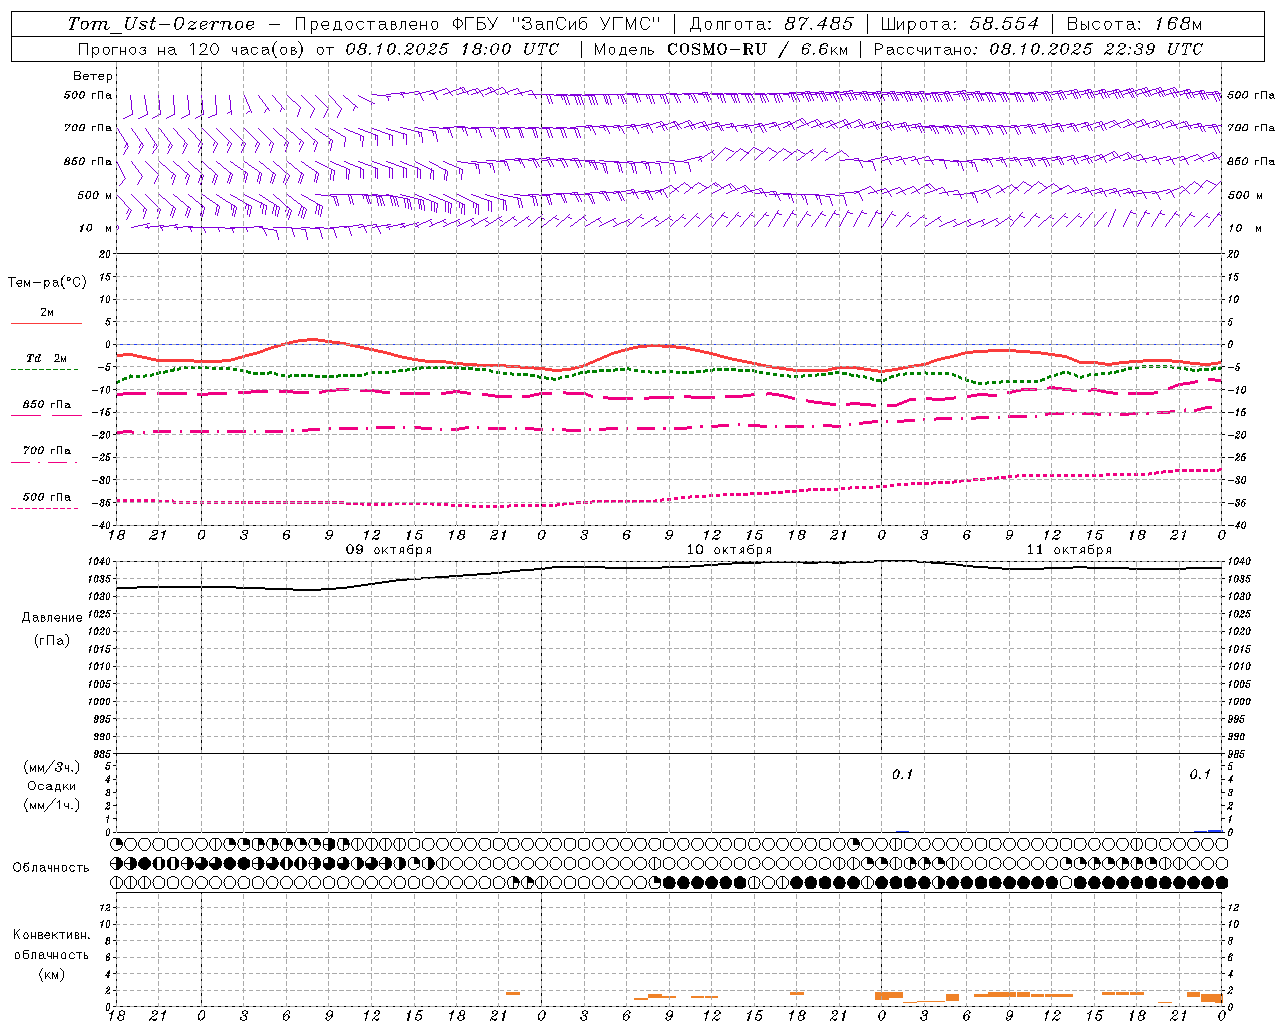Click the 850 гПа temperature legend entry
Viewport: 1280px width, 1024px height.
click(47, 409)
